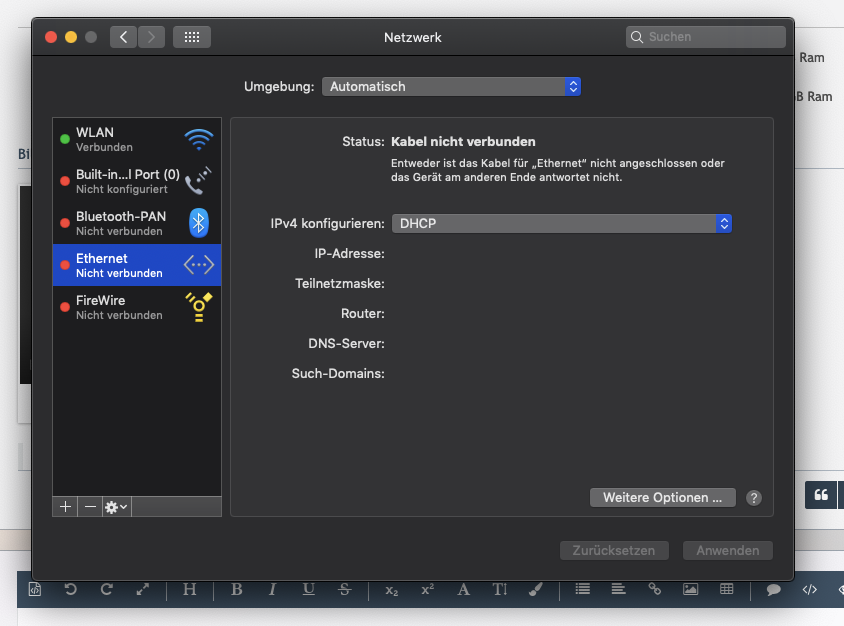Select the Built-in Port (0) service

pyautogui.click(x=137, y=181)
